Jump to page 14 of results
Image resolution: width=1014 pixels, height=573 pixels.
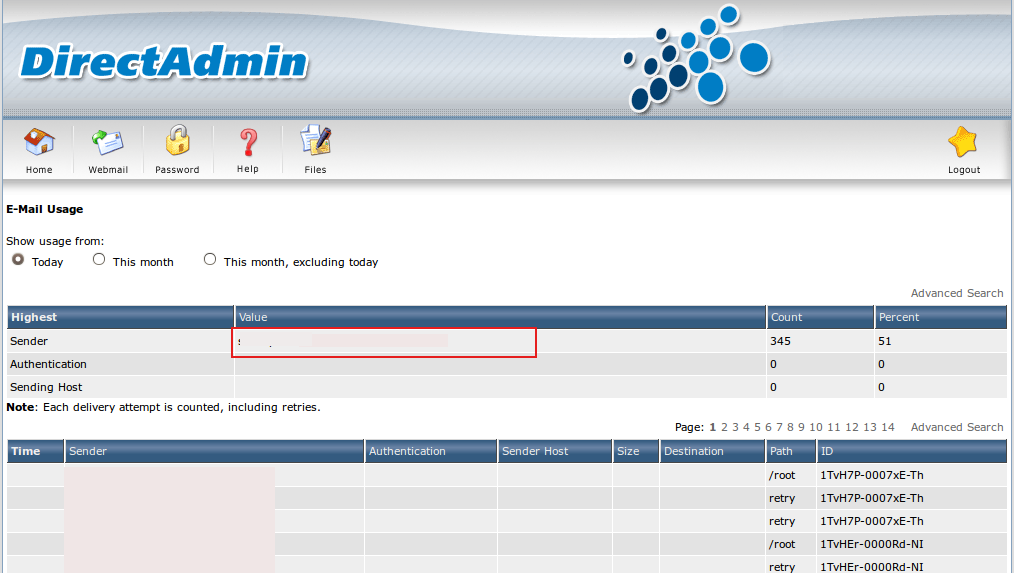pyautogui.click(x=888, y=427)
